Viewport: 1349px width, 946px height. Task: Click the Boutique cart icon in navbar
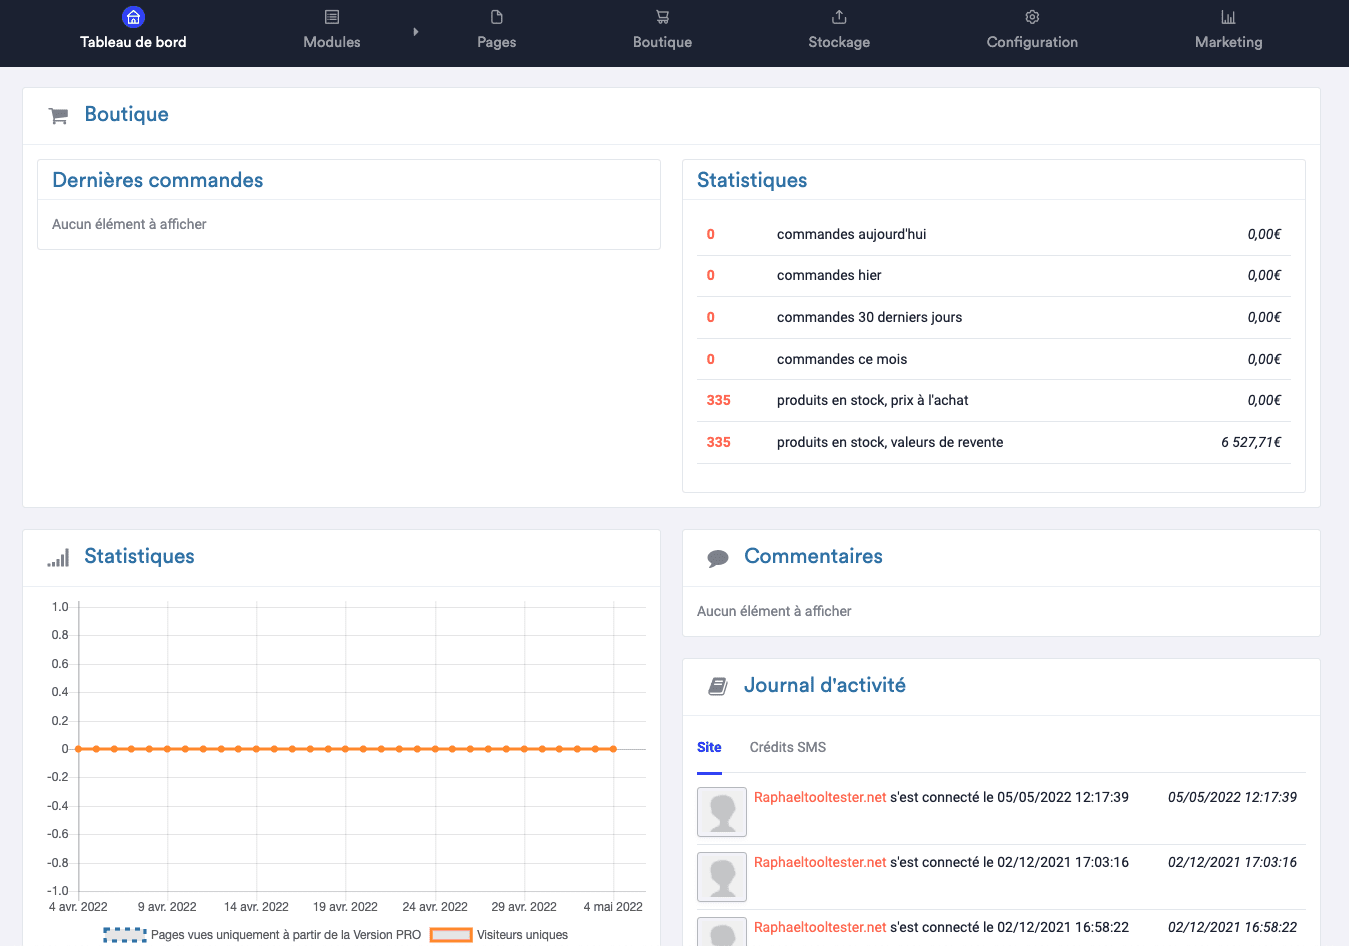coord(662,17)
